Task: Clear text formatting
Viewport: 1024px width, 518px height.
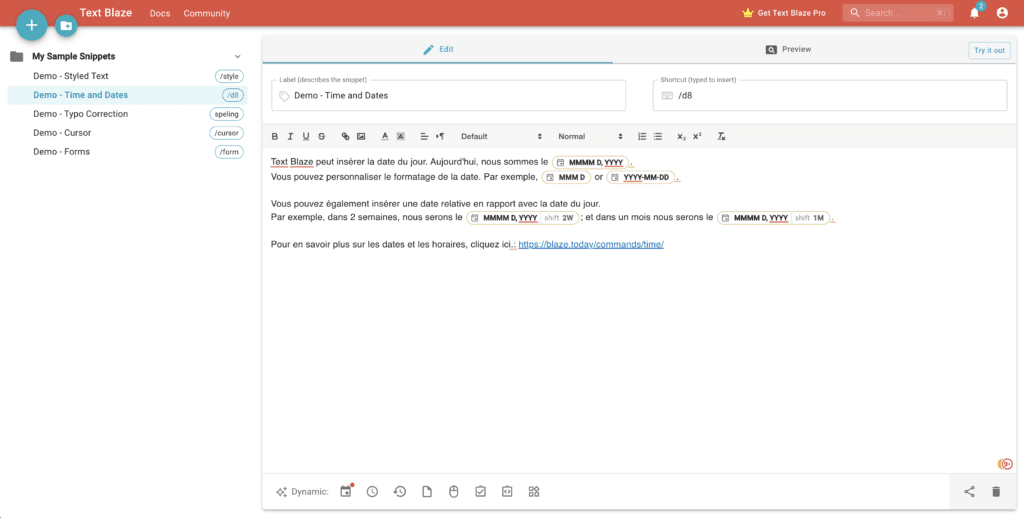Action: 721,137
